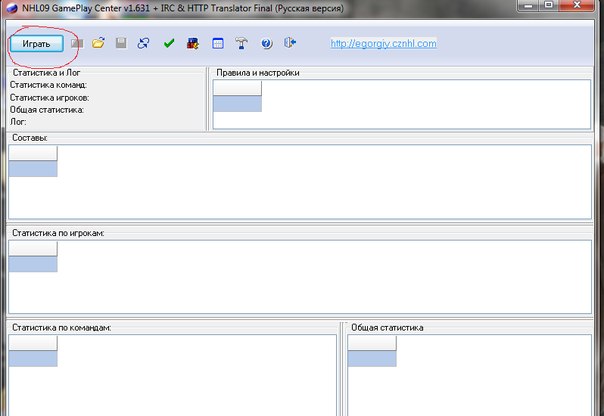The height and width of the screenshot is (416, 604).
Task: Click the red and blue blocks icon
Action: pyautogui.click(x=193, y=43)
